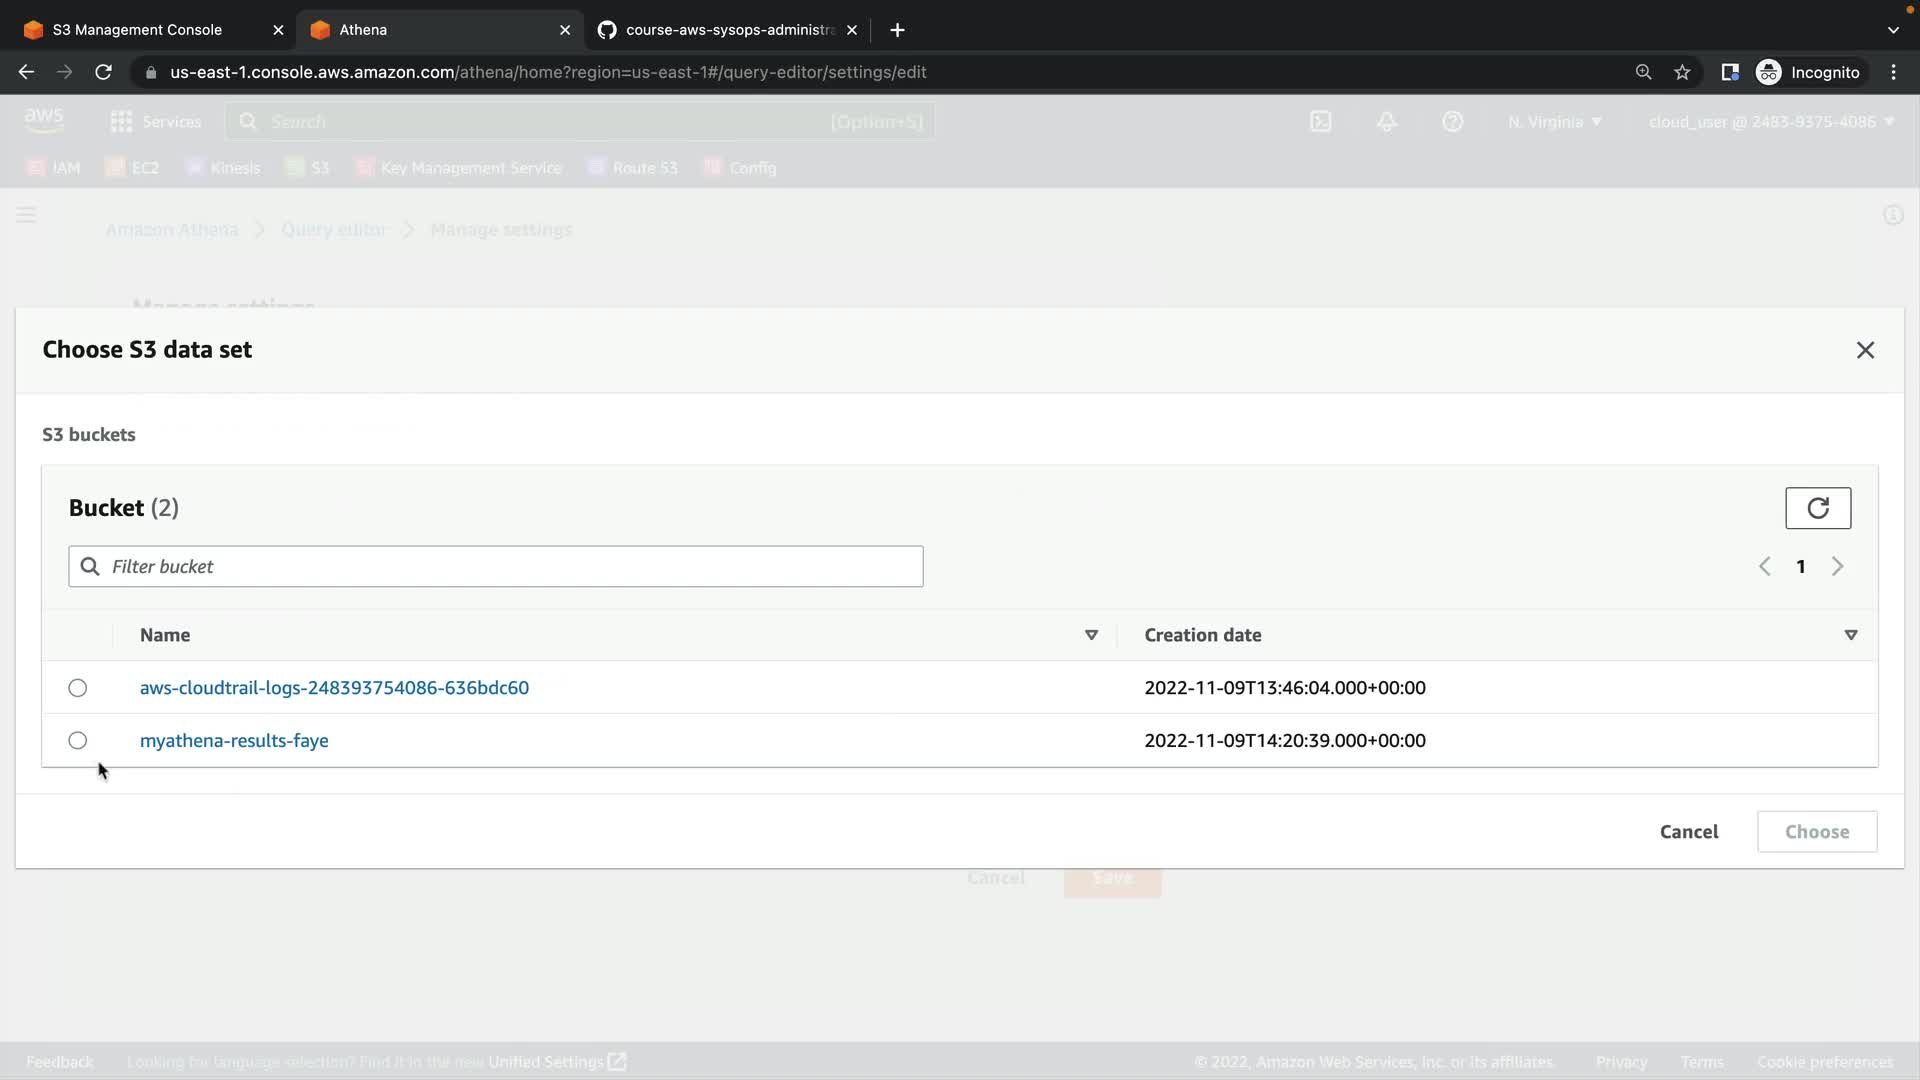
Task: Click the browser back arrow
Action: [x=27, y=72]
